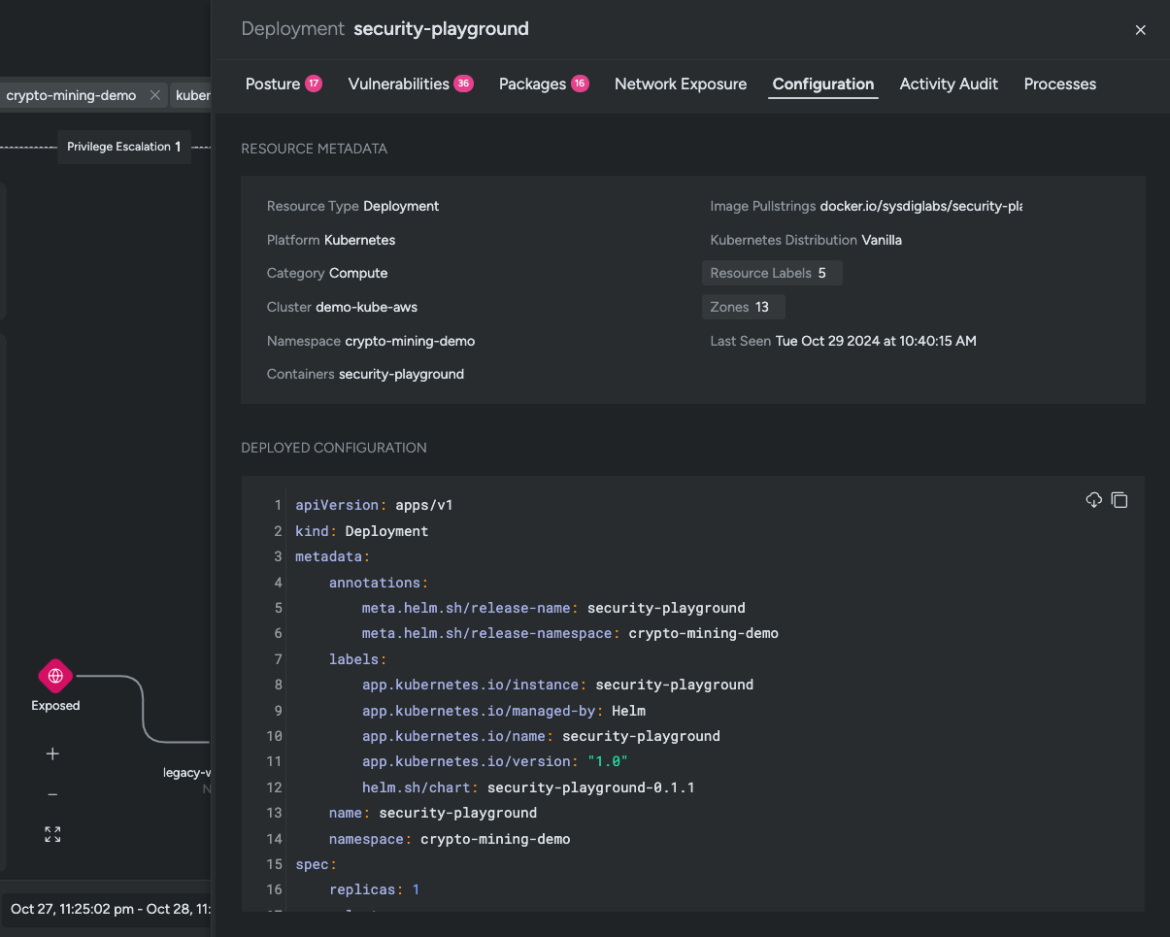The image size is (1170, 937).
Task: Click Resource Type Deployment value
Action: click(x=401, y=206)
